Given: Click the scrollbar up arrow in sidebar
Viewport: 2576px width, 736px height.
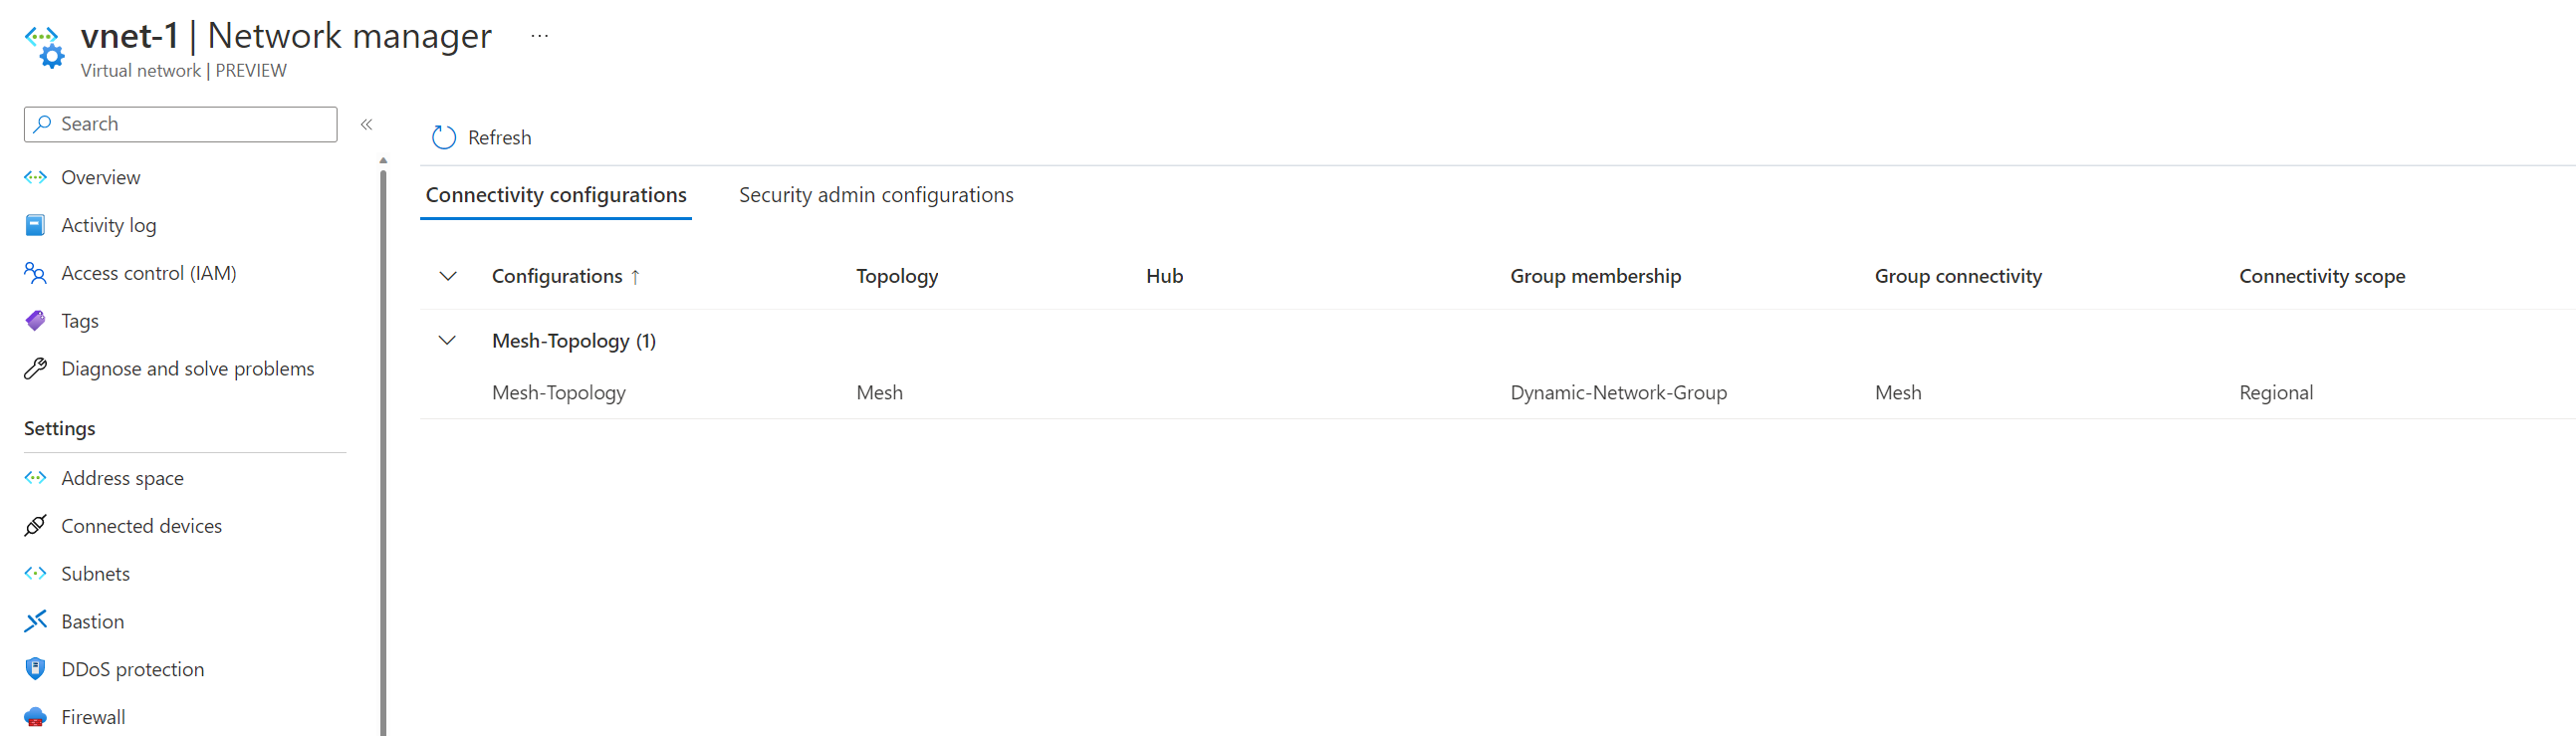Looking at the screenshot, I should (x=383, y=161).
